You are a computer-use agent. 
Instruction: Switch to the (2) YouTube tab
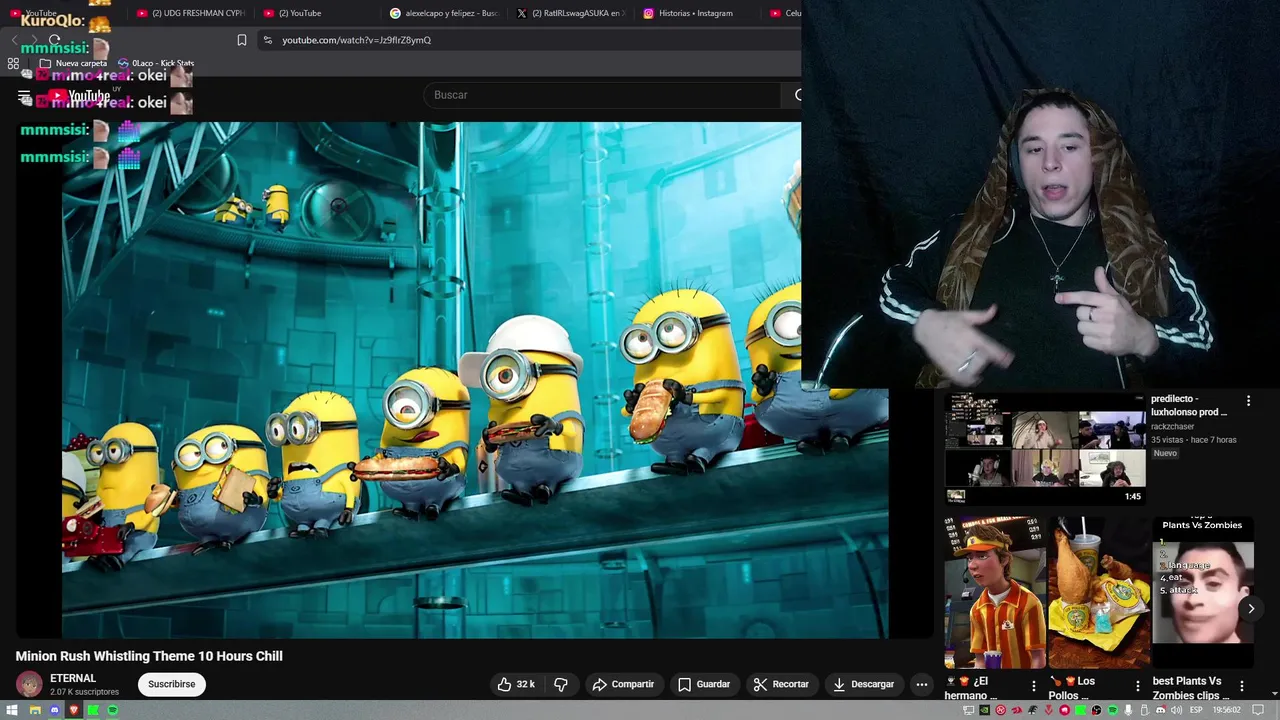(318, 13)
